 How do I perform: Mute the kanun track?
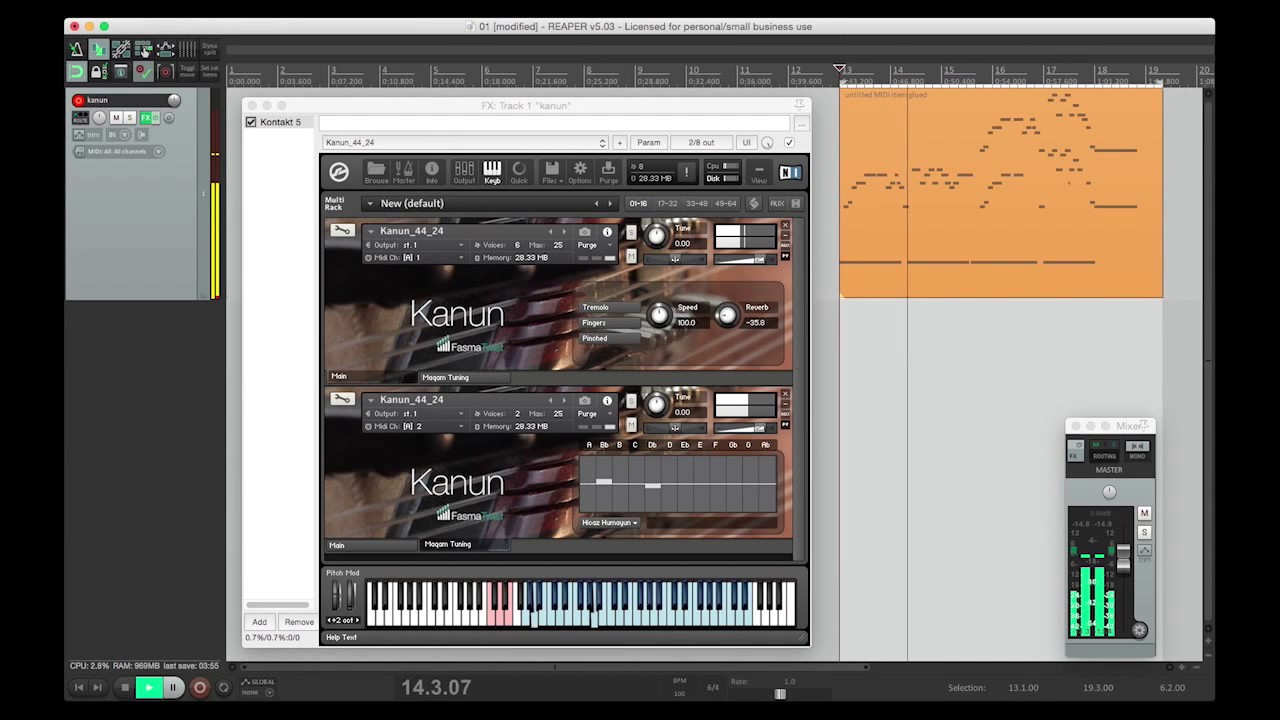pos(116,118)
